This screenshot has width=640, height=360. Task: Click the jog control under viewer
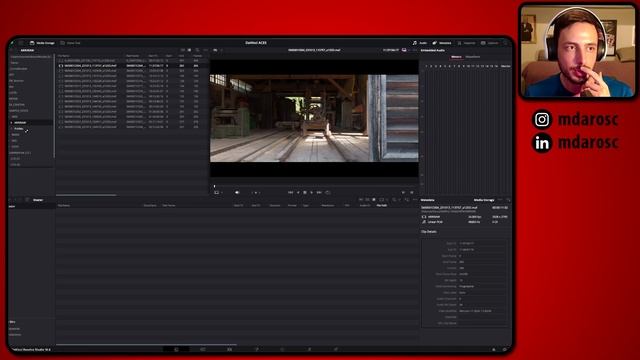click(256, 192)
